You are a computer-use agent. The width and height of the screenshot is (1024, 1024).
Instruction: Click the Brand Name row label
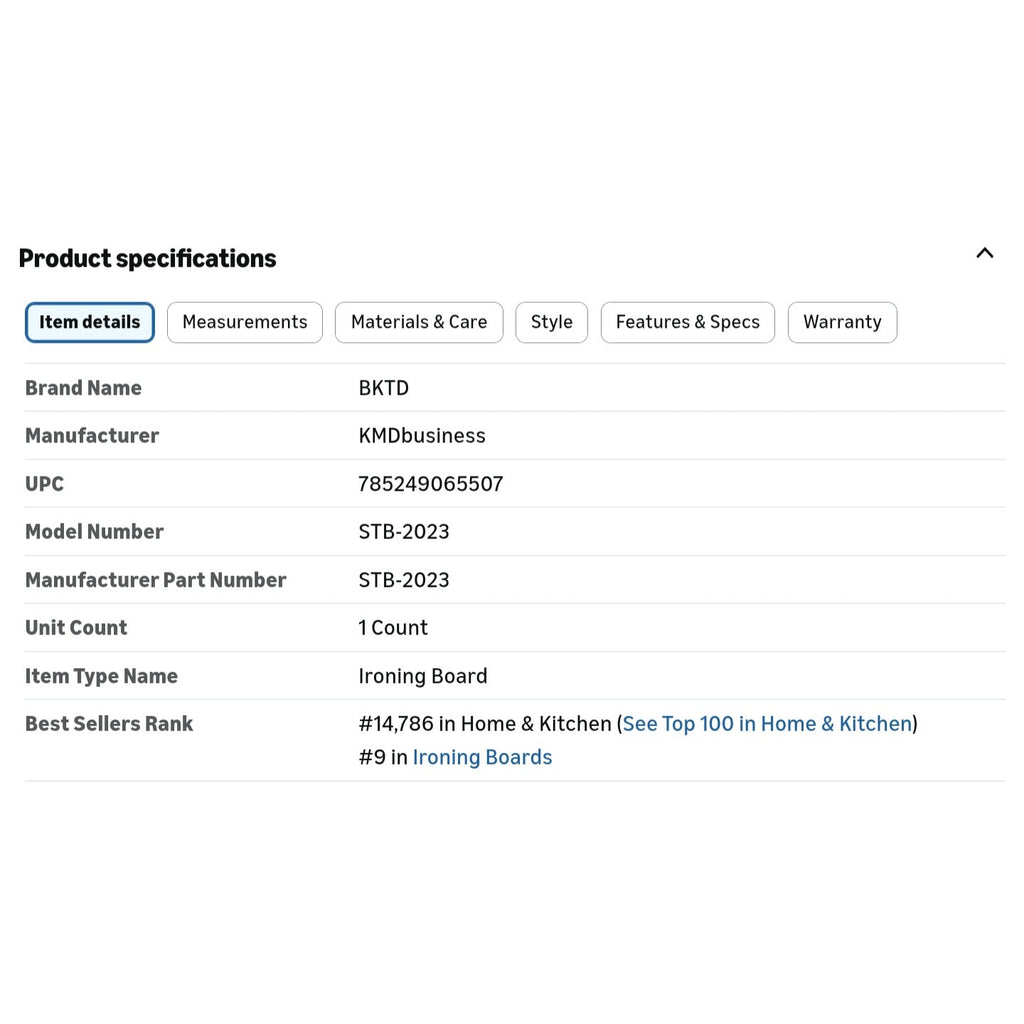[84, 388]
